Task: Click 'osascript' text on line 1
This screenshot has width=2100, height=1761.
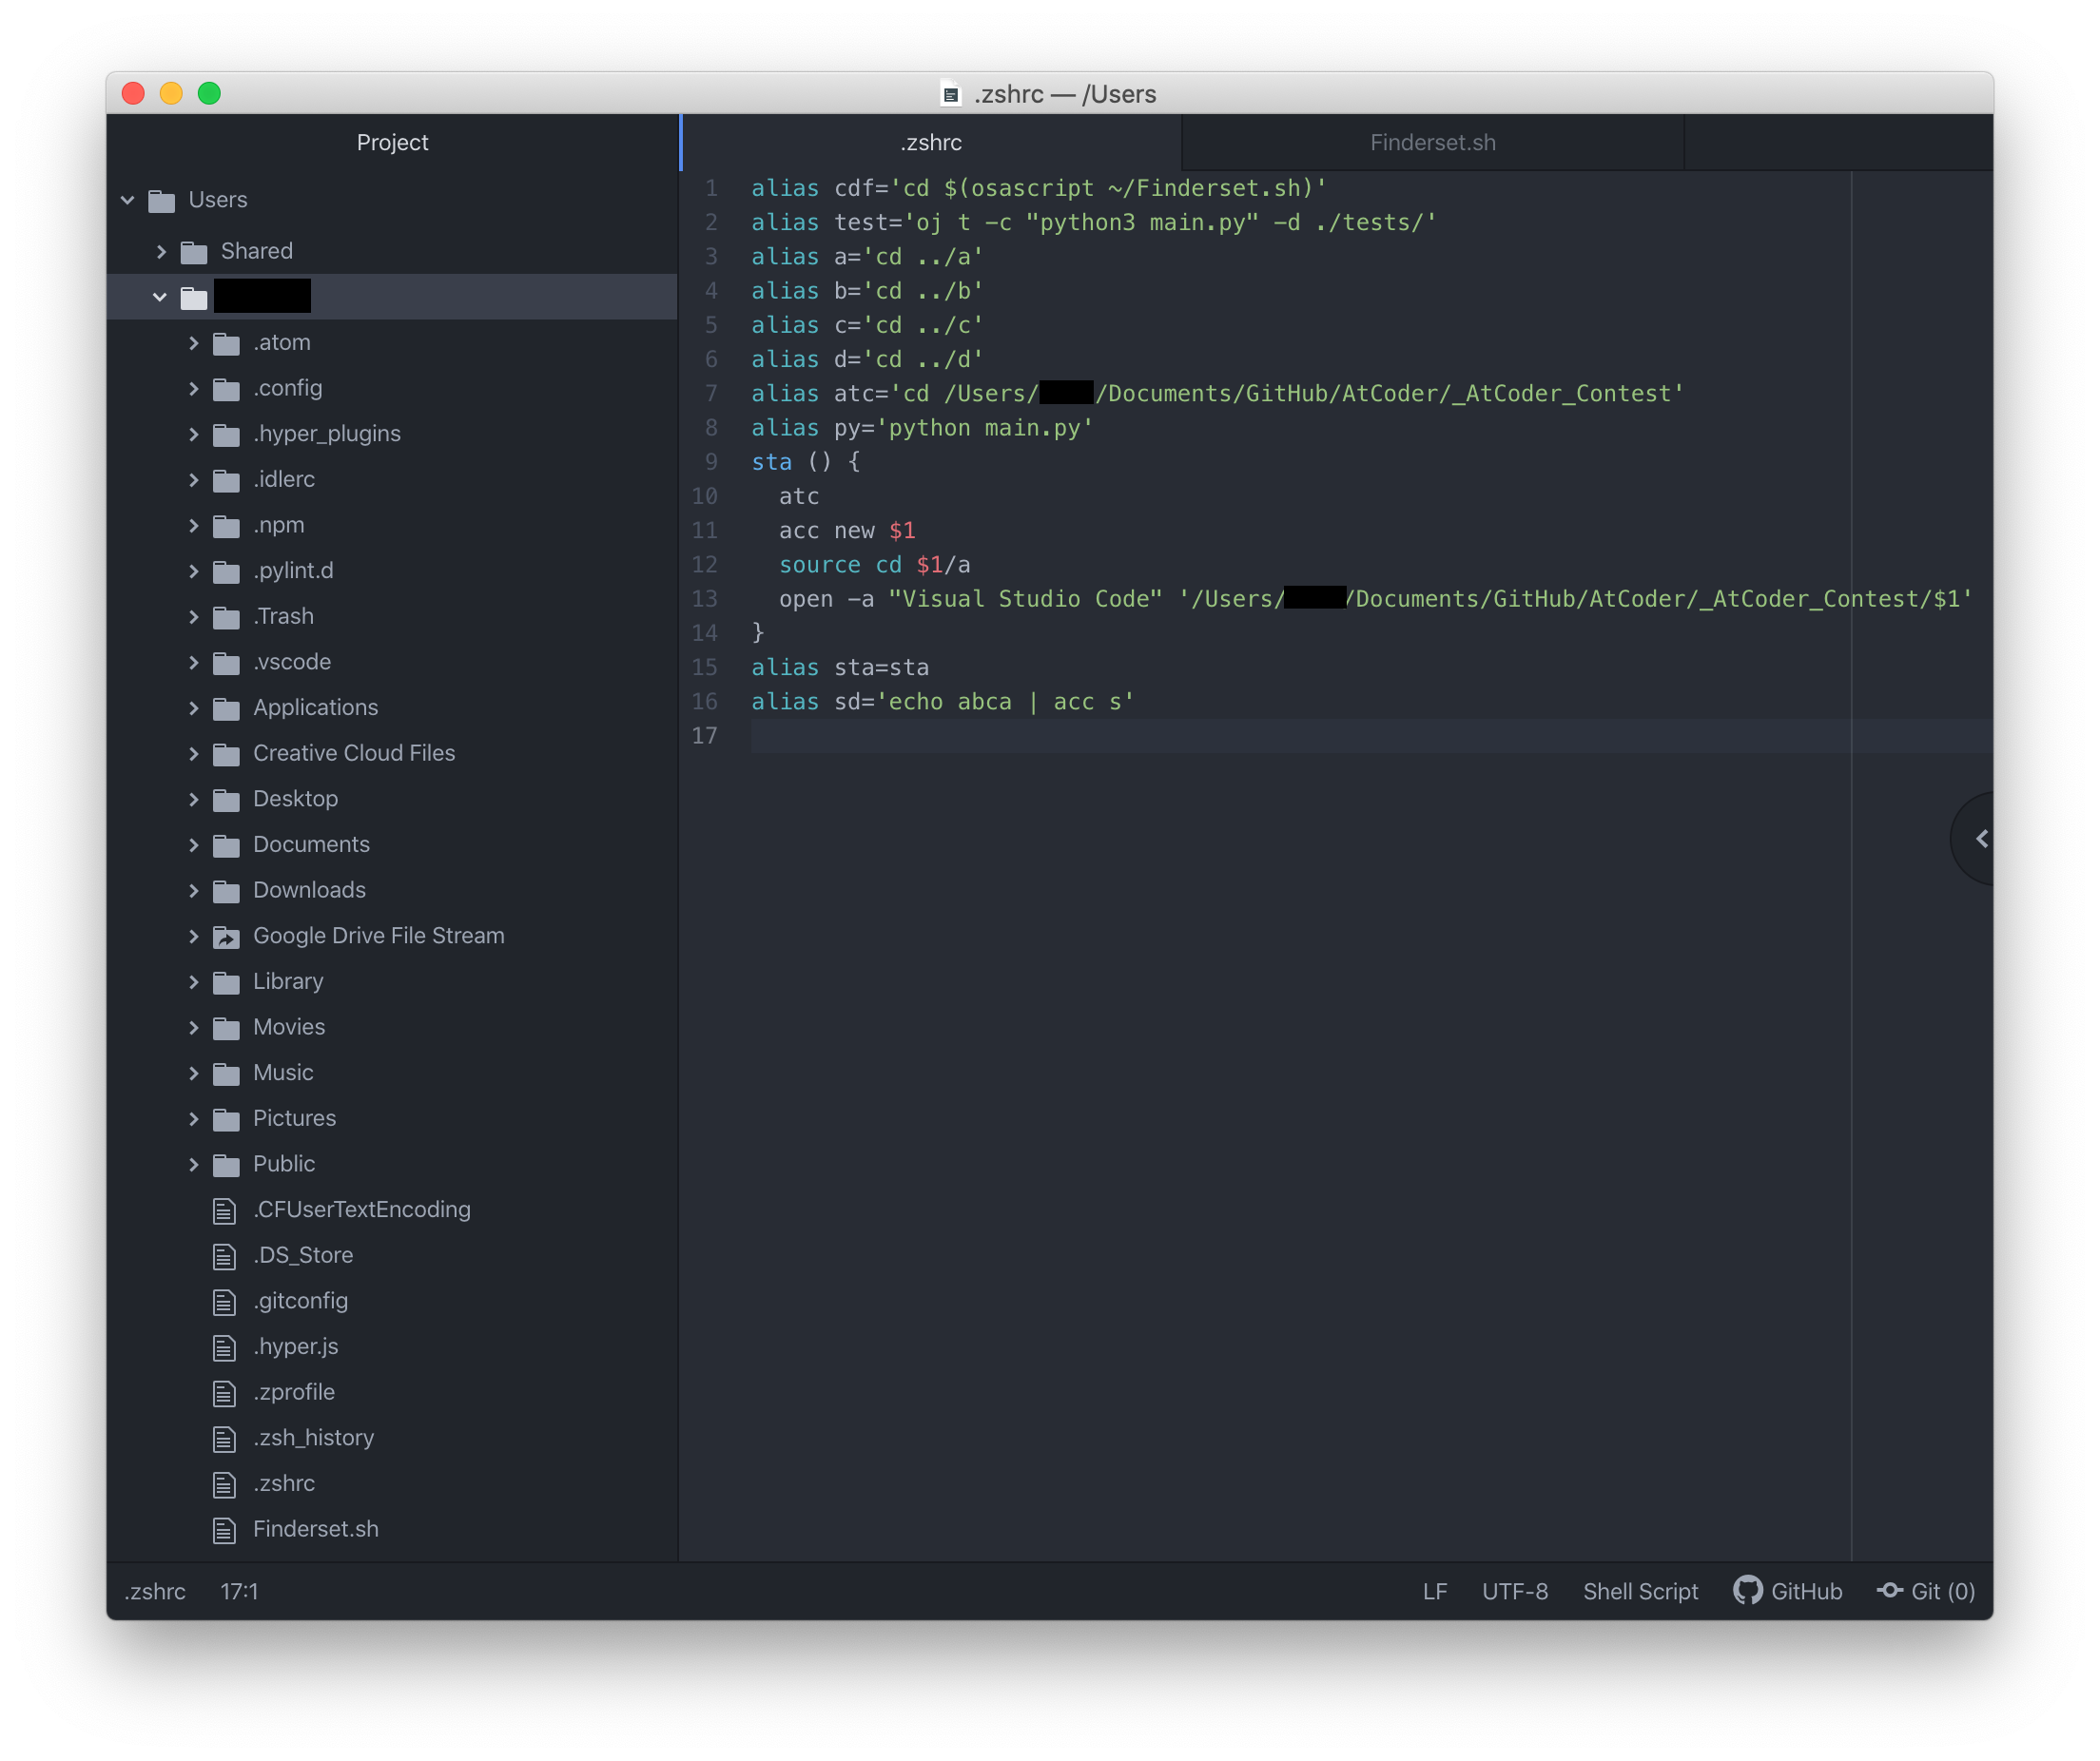Action: 1033,188
